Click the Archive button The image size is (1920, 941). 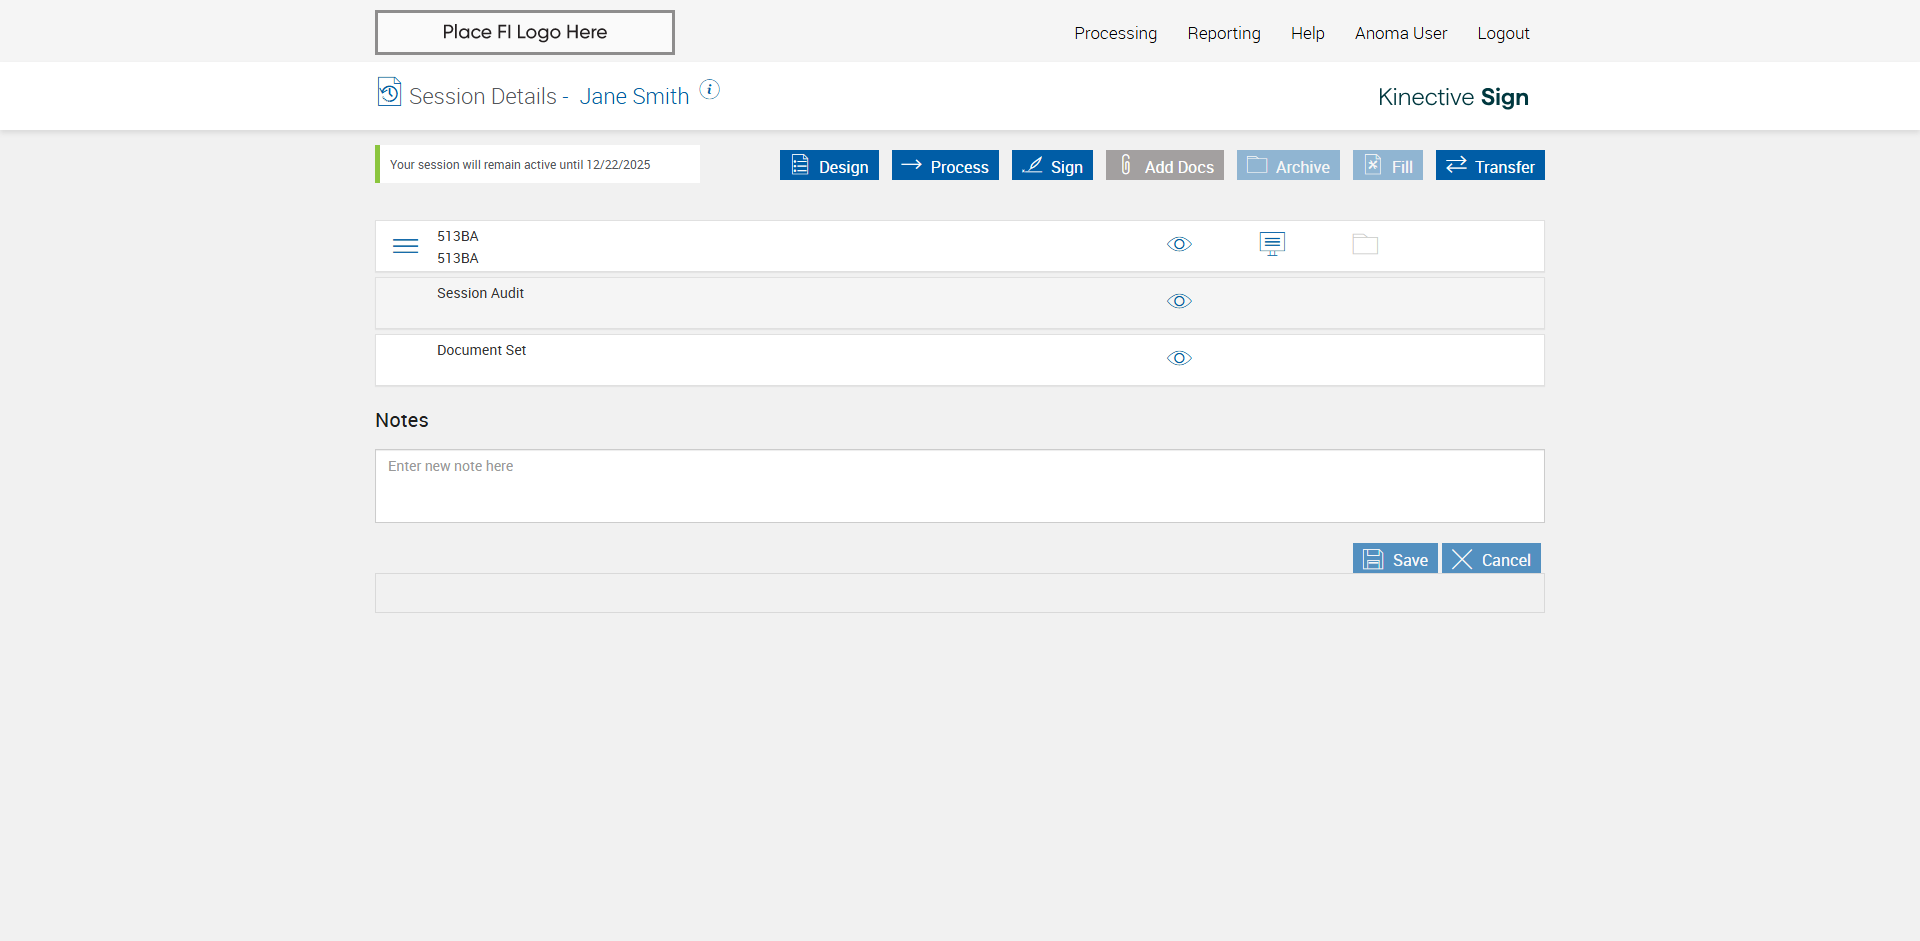(1288, 165)
